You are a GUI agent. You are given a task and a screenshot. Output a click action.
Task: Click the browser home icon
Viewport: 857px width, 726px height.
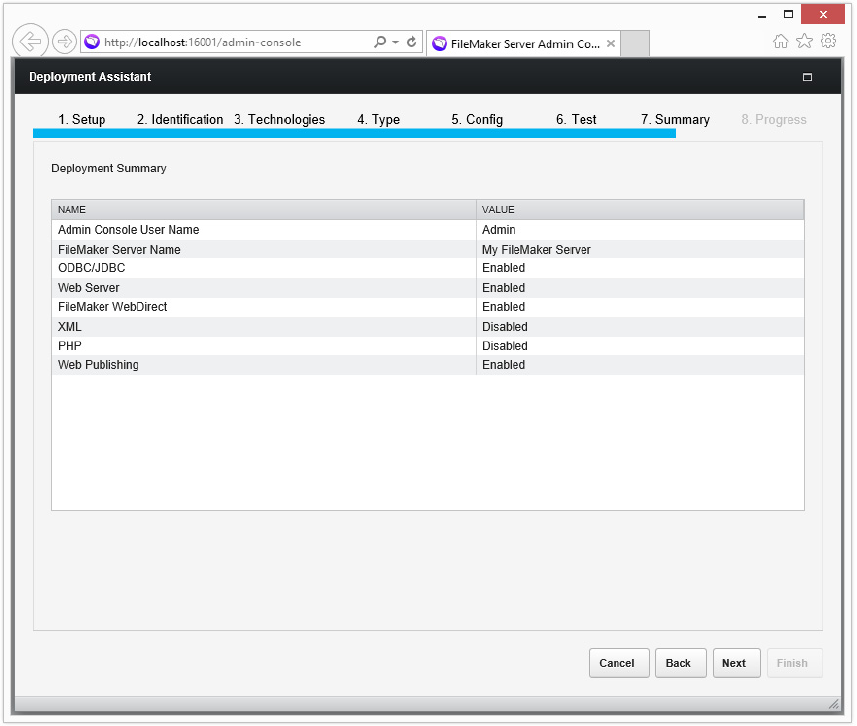point(780,41)
